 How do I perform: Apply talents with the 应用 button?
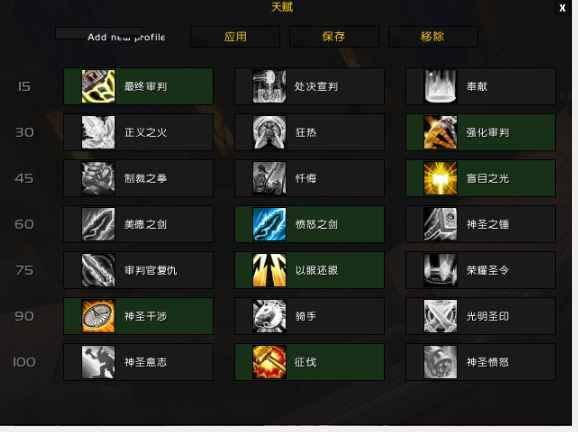click(x=235, y=36)
